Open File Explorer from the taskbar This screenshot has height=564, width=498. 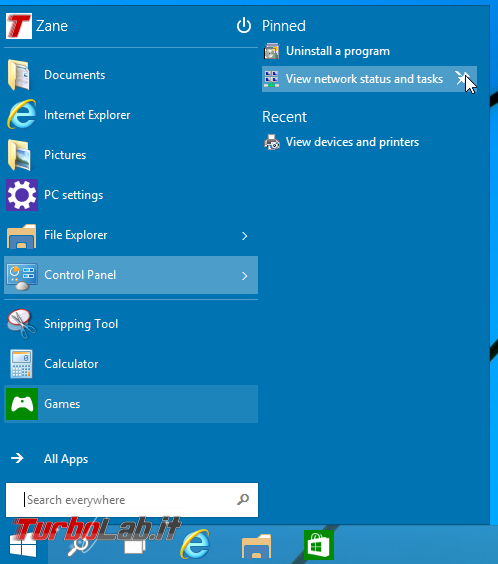[256, 546]
